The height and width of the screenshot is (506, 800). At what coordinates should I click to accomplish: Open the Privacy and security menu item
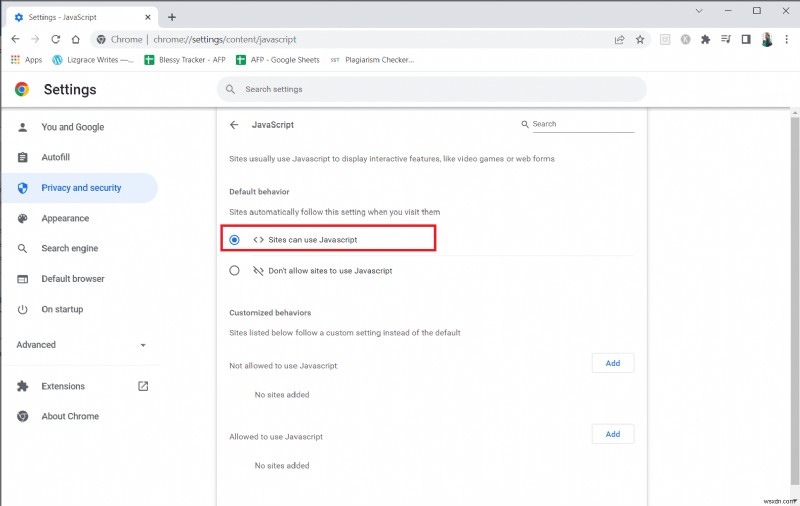coord(81,188)
